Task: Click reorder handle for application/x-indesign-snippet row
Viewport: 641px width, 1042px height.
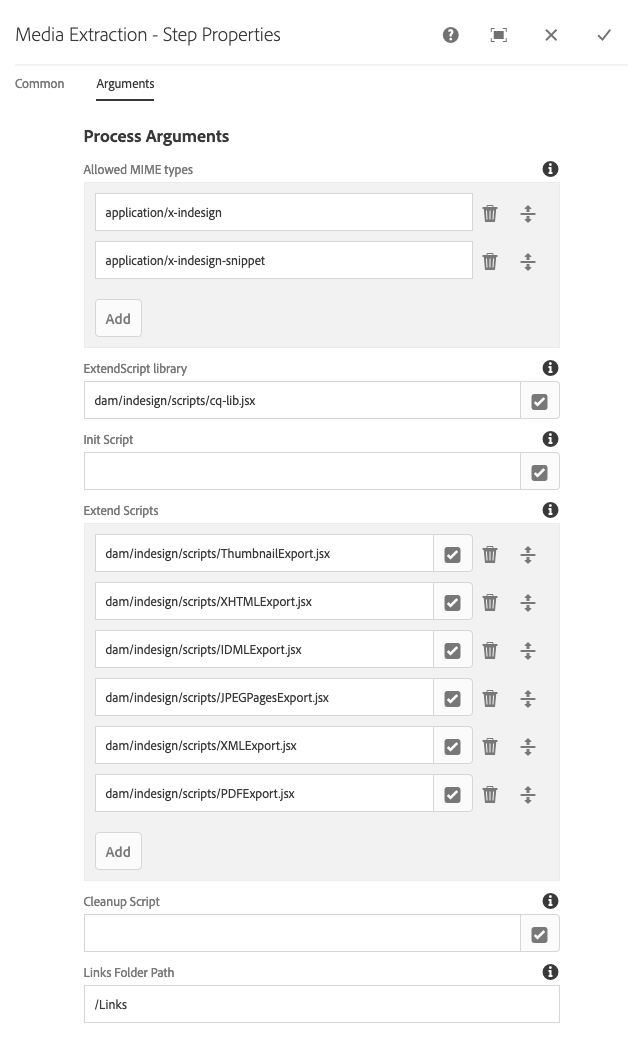Action: pos(528,262)
